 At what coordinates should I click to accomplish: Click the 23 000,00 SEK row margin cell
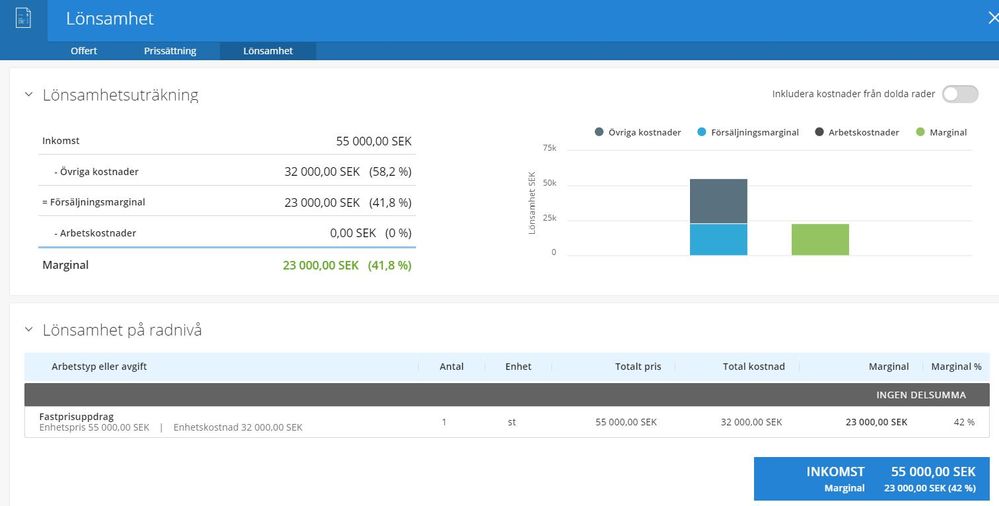(877, 422)
